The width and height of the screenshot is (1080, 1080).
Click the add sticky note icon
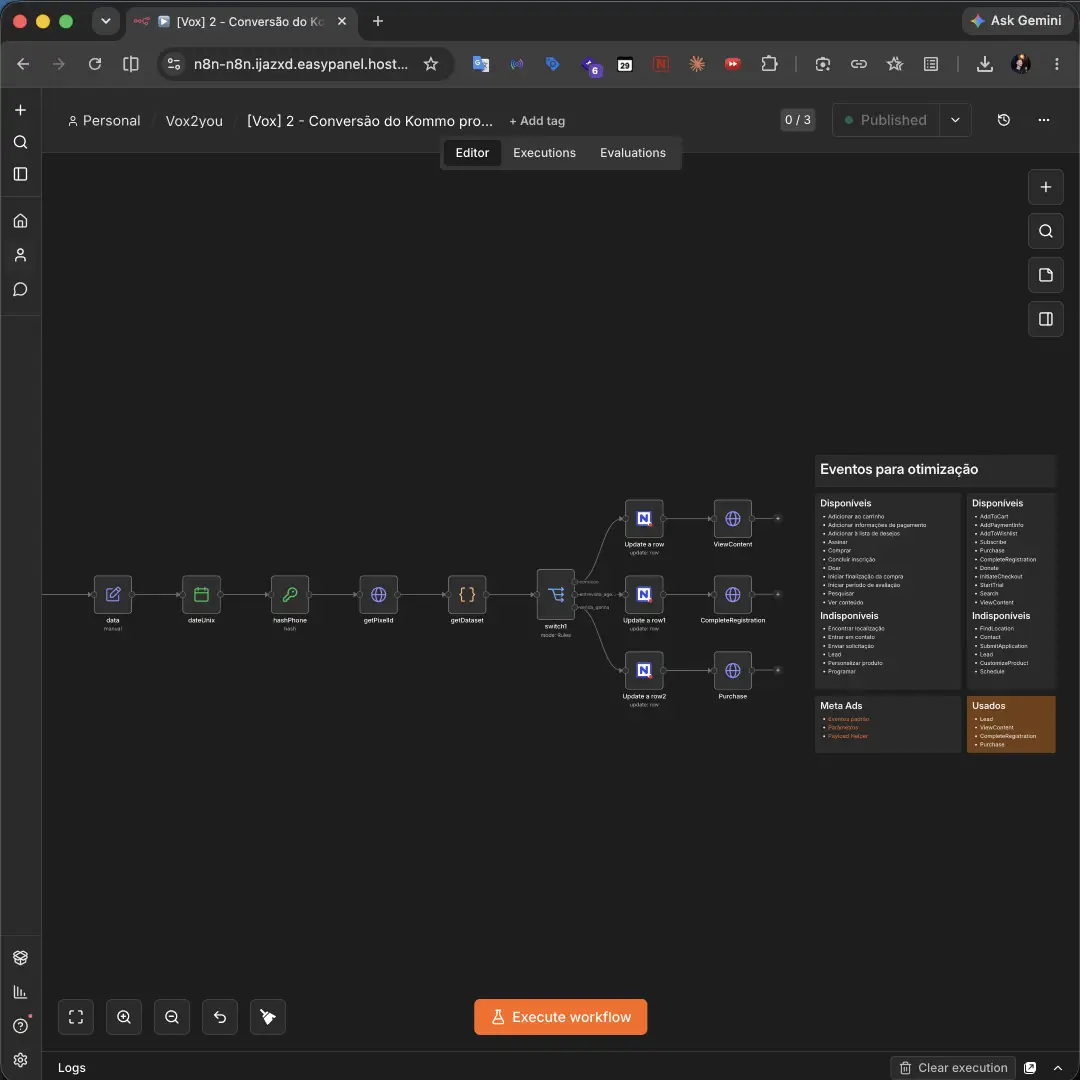1046,275
